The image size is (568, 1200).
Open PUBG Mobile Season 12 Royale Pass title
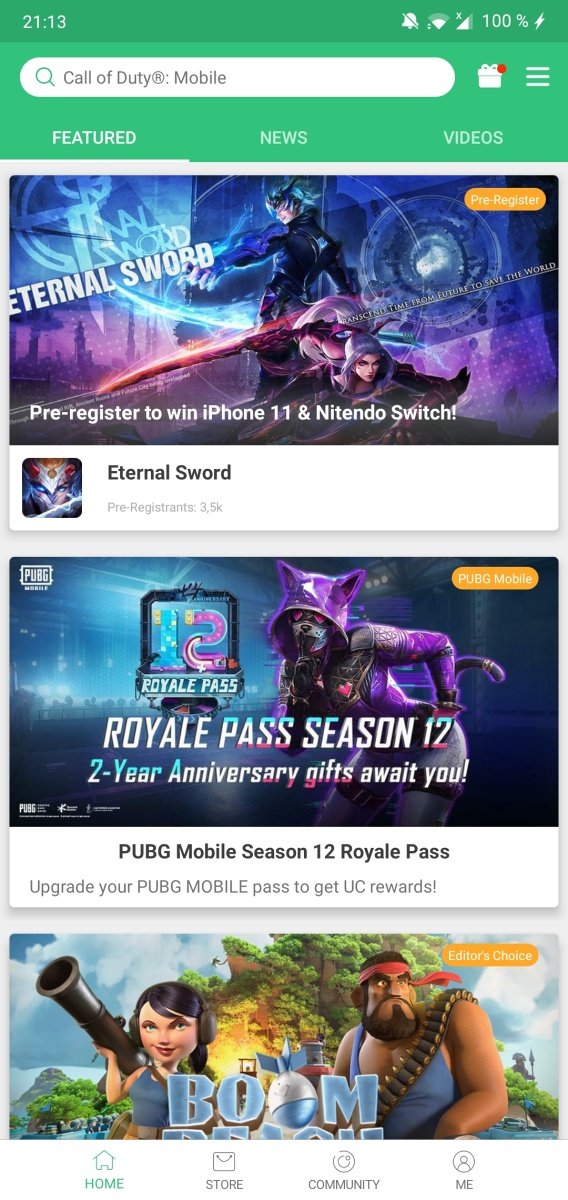pyautogui.click(x=284, y=852)
